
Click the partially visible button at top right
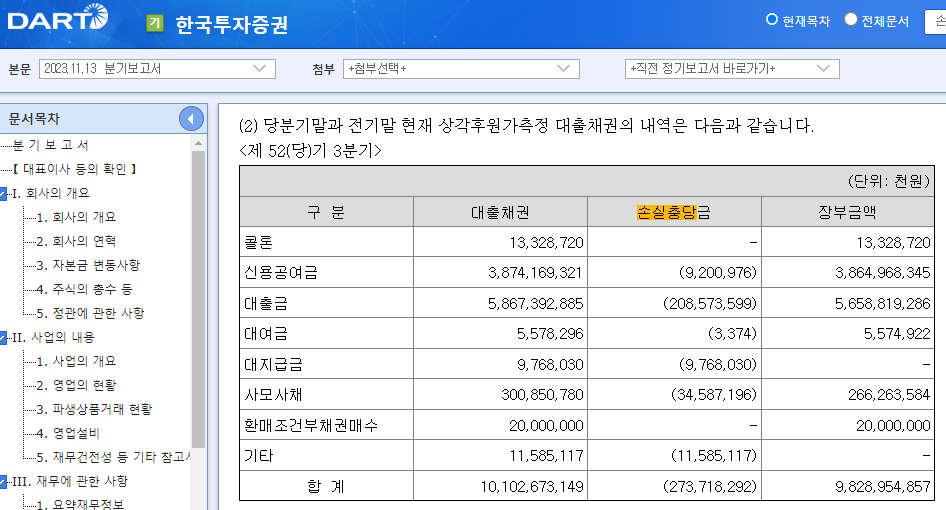(936, 22)
